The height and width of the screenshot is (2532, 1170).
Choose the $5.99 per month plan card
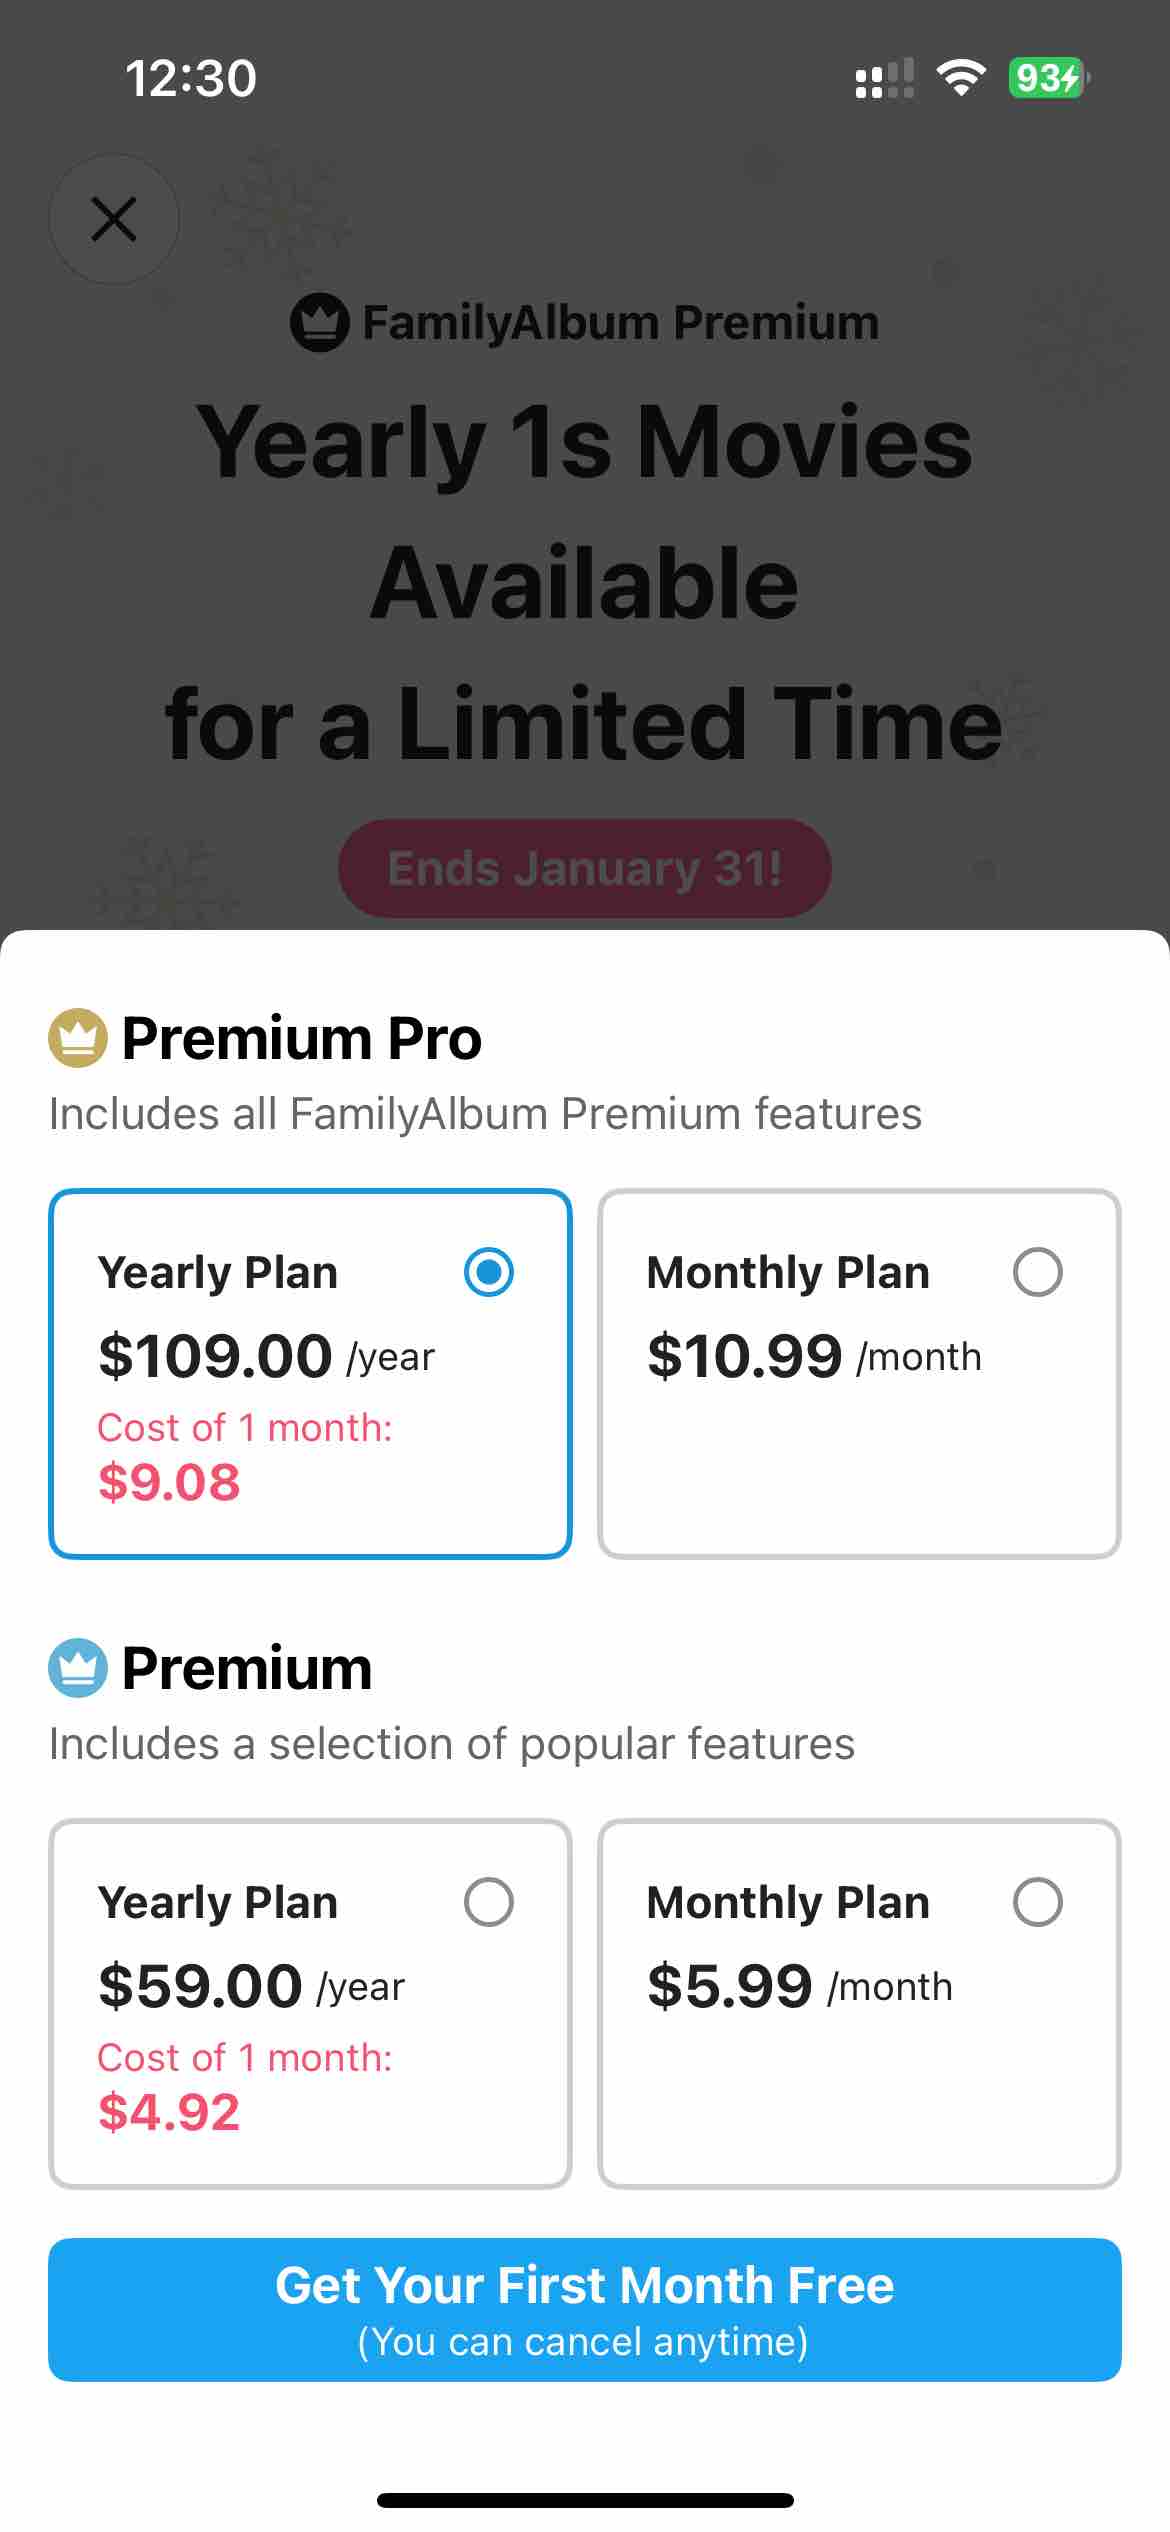click(859, 2003)
